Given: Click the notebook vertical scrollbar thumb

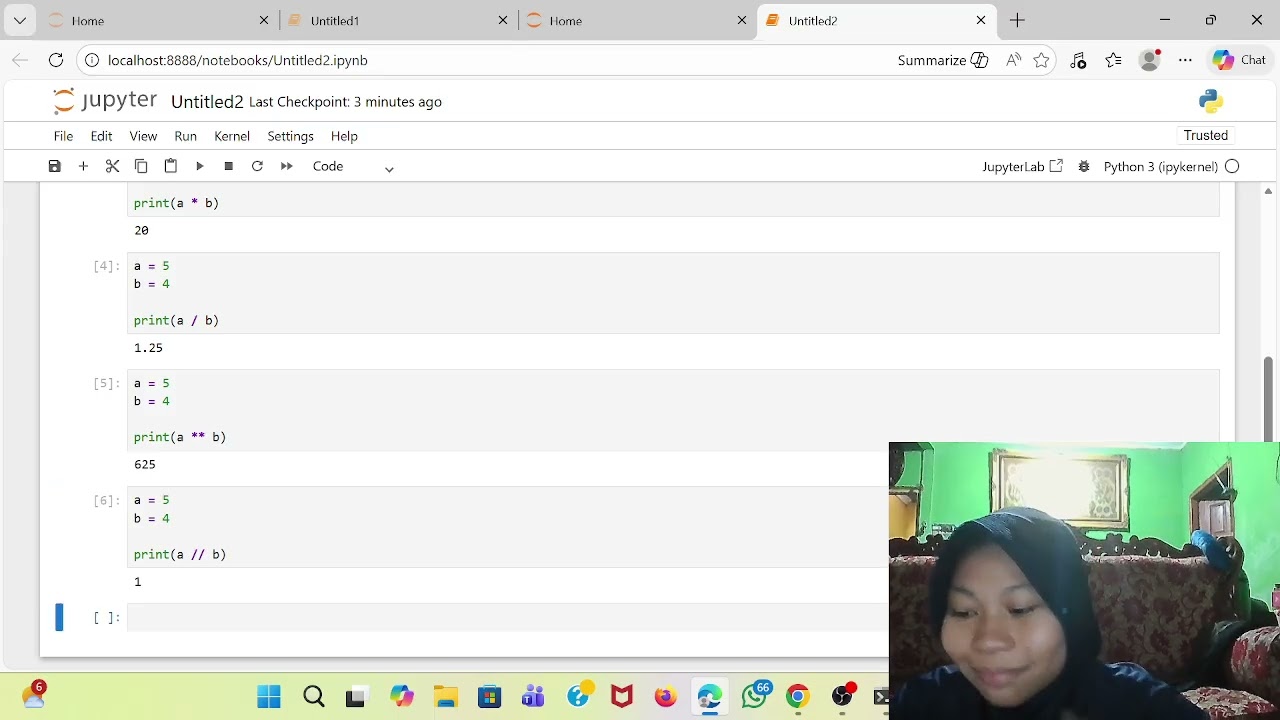Looking at the screenshot, I should (x=1268, y=398).
